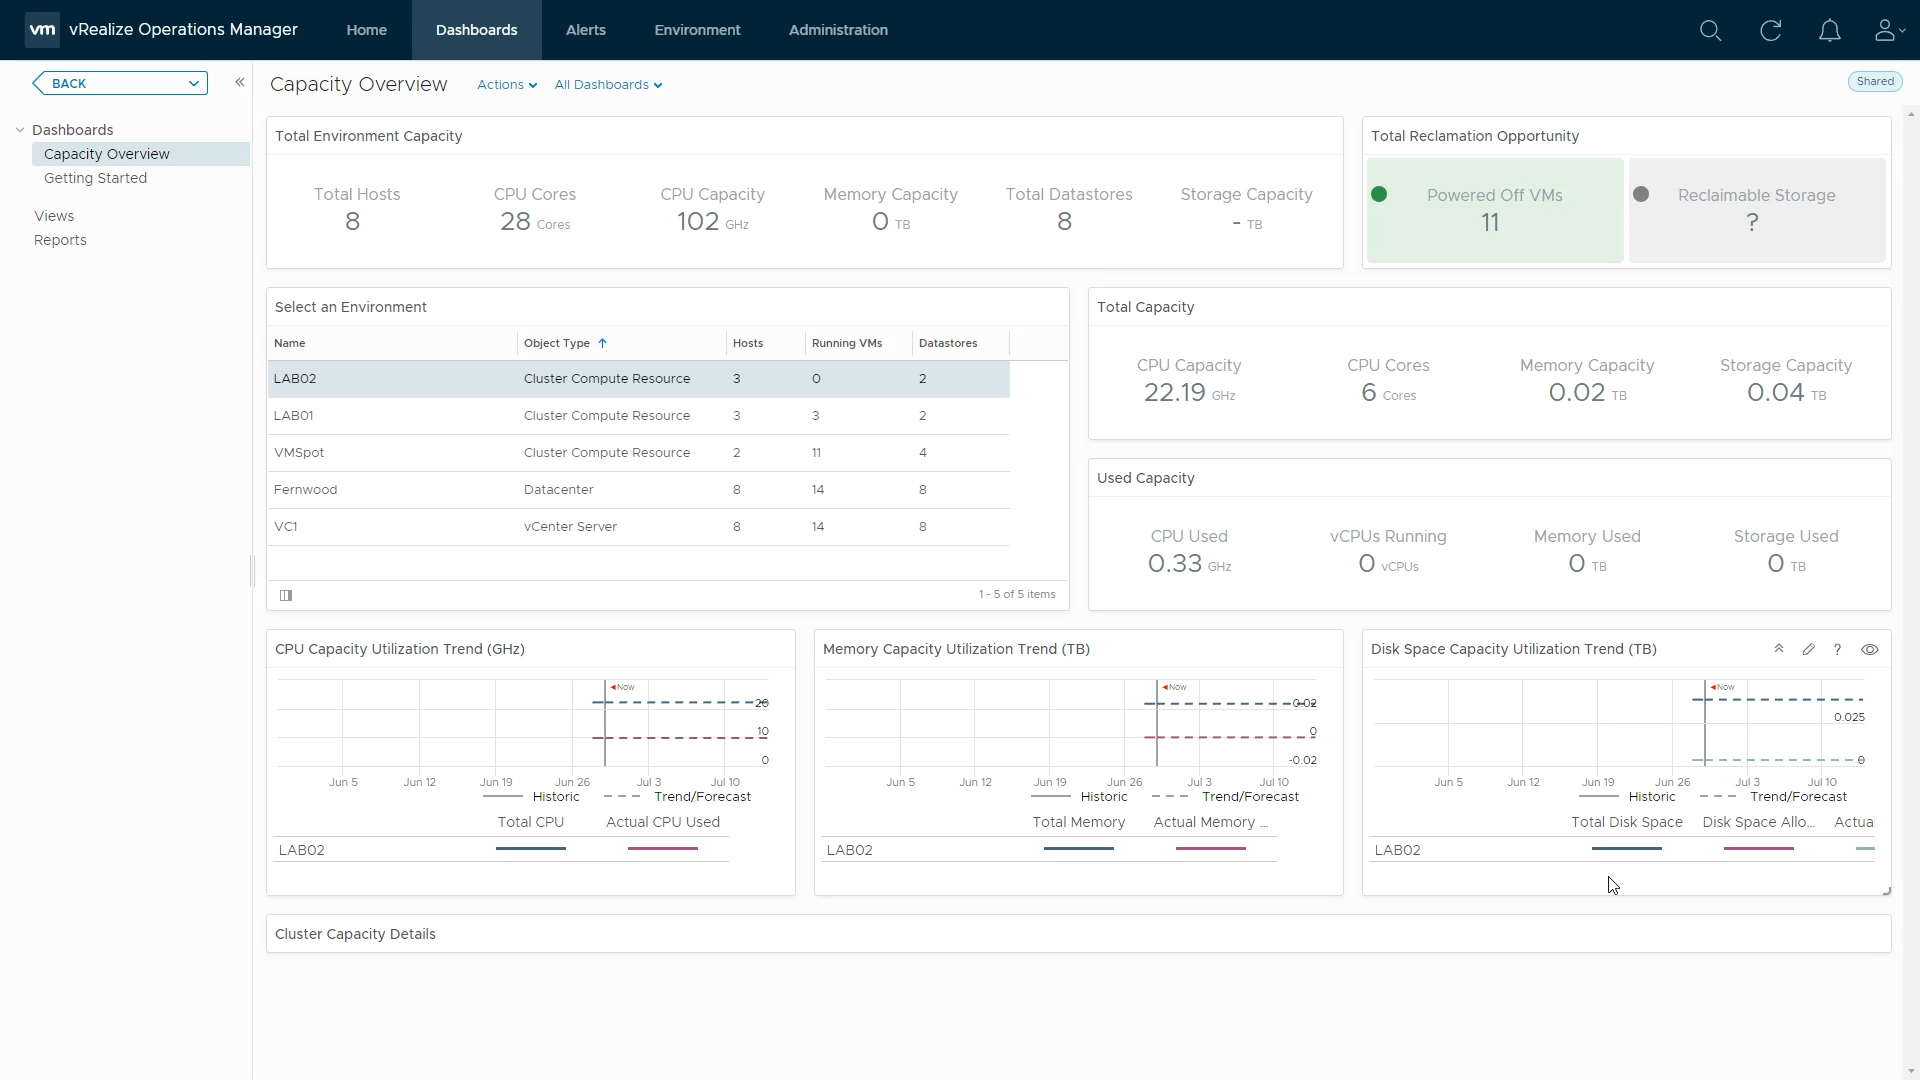Viewport: 1920px width, 1080px height.
Task: Open the user account menu icon
Action: pyautogui.click(x=1889, y=30)
